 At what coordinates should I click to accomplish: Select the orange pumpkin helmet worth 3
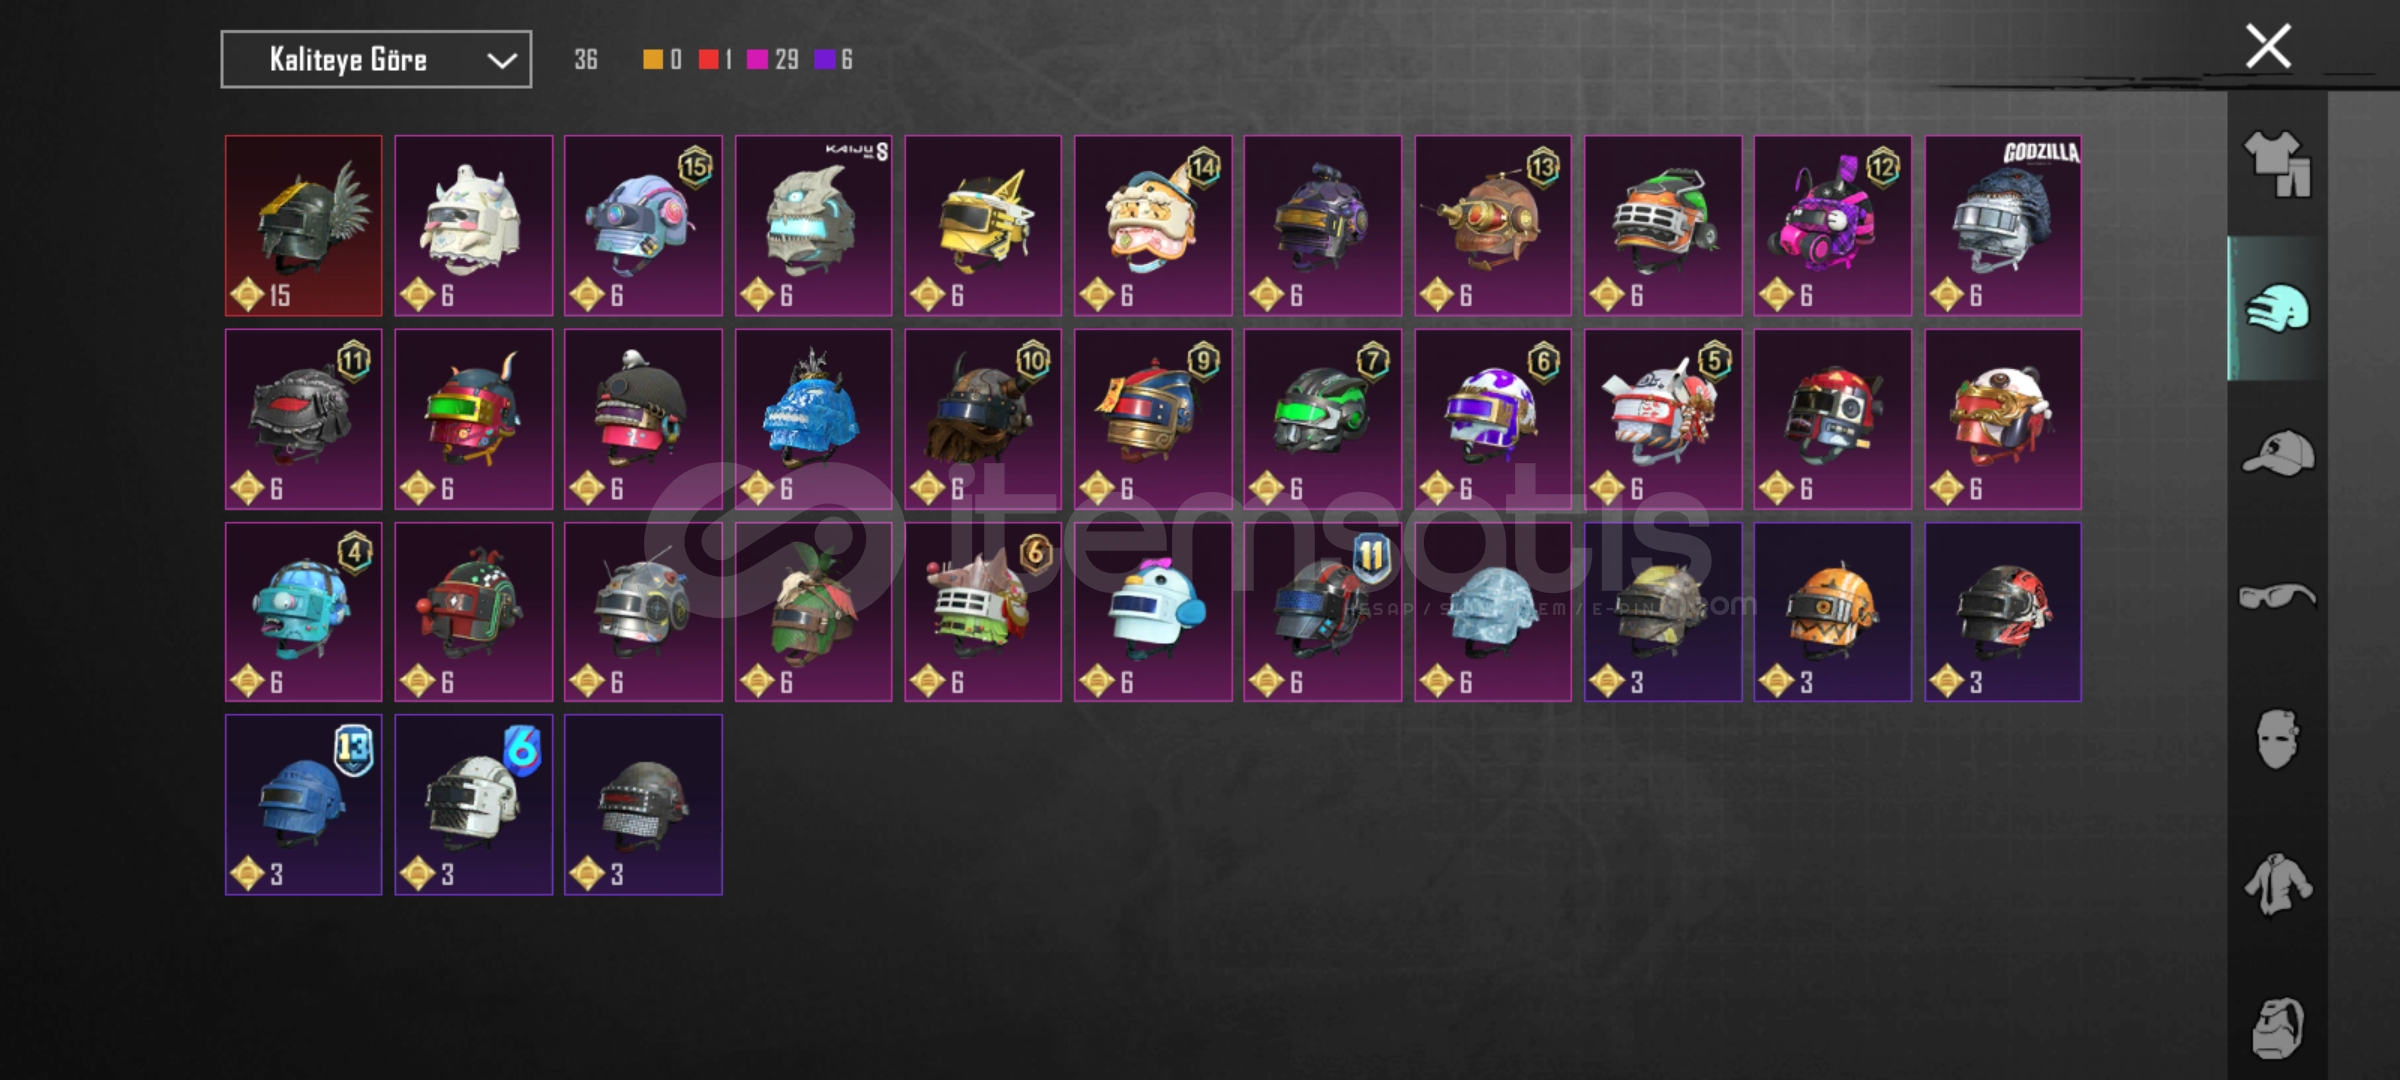(x=1833, y=612)
